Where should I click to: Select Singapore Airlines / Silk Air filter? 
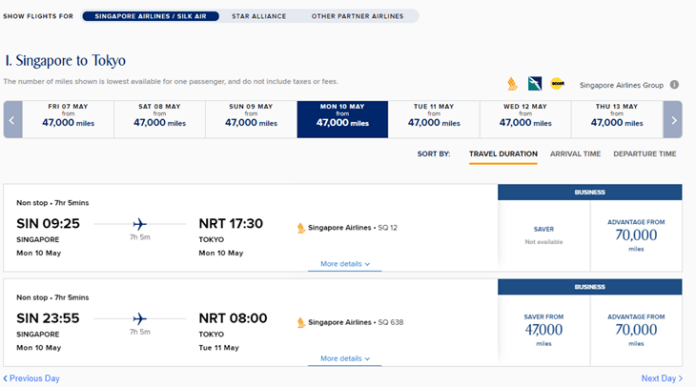point(150,16)
